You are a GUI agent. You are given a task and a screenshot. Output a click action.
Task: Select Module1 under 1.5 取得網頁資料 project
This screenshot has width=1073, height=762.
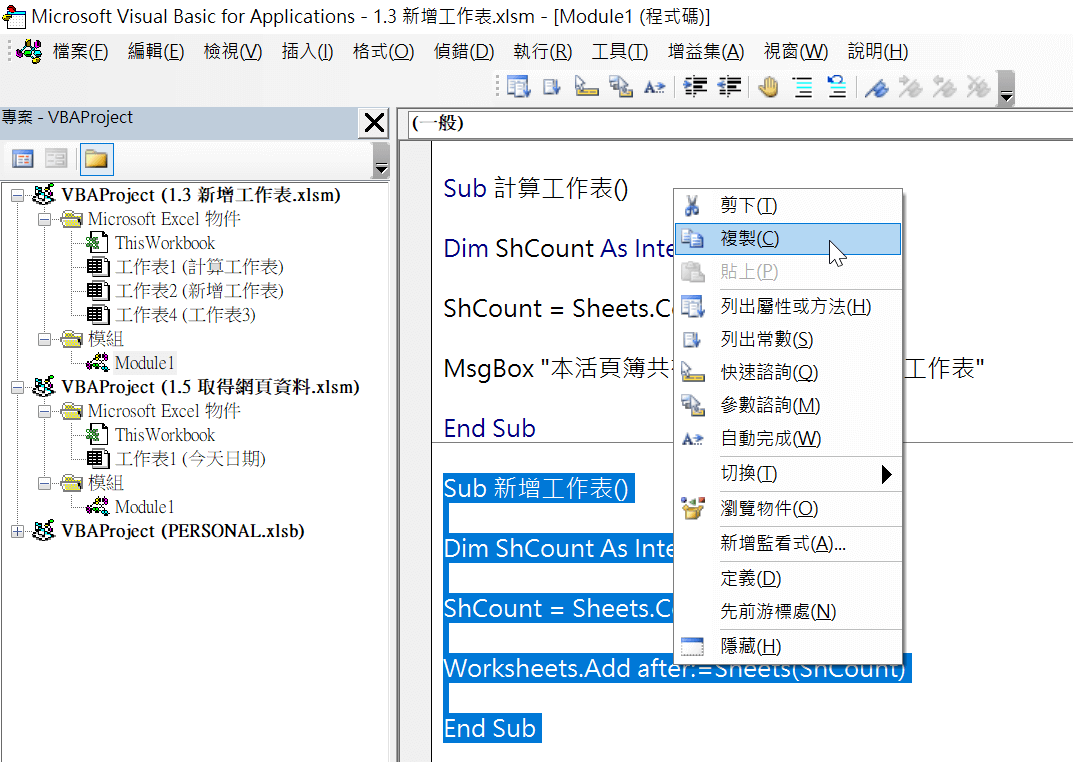(x=144, y=507)
